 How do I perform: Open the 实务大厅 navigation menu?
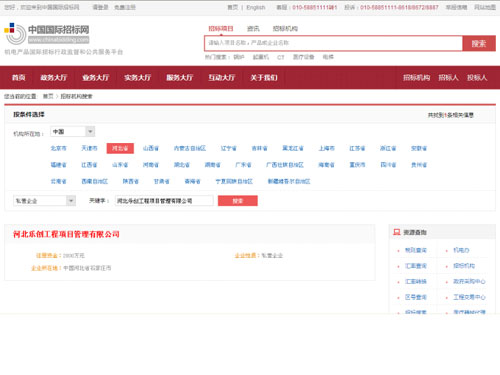[x=138, y=78]
